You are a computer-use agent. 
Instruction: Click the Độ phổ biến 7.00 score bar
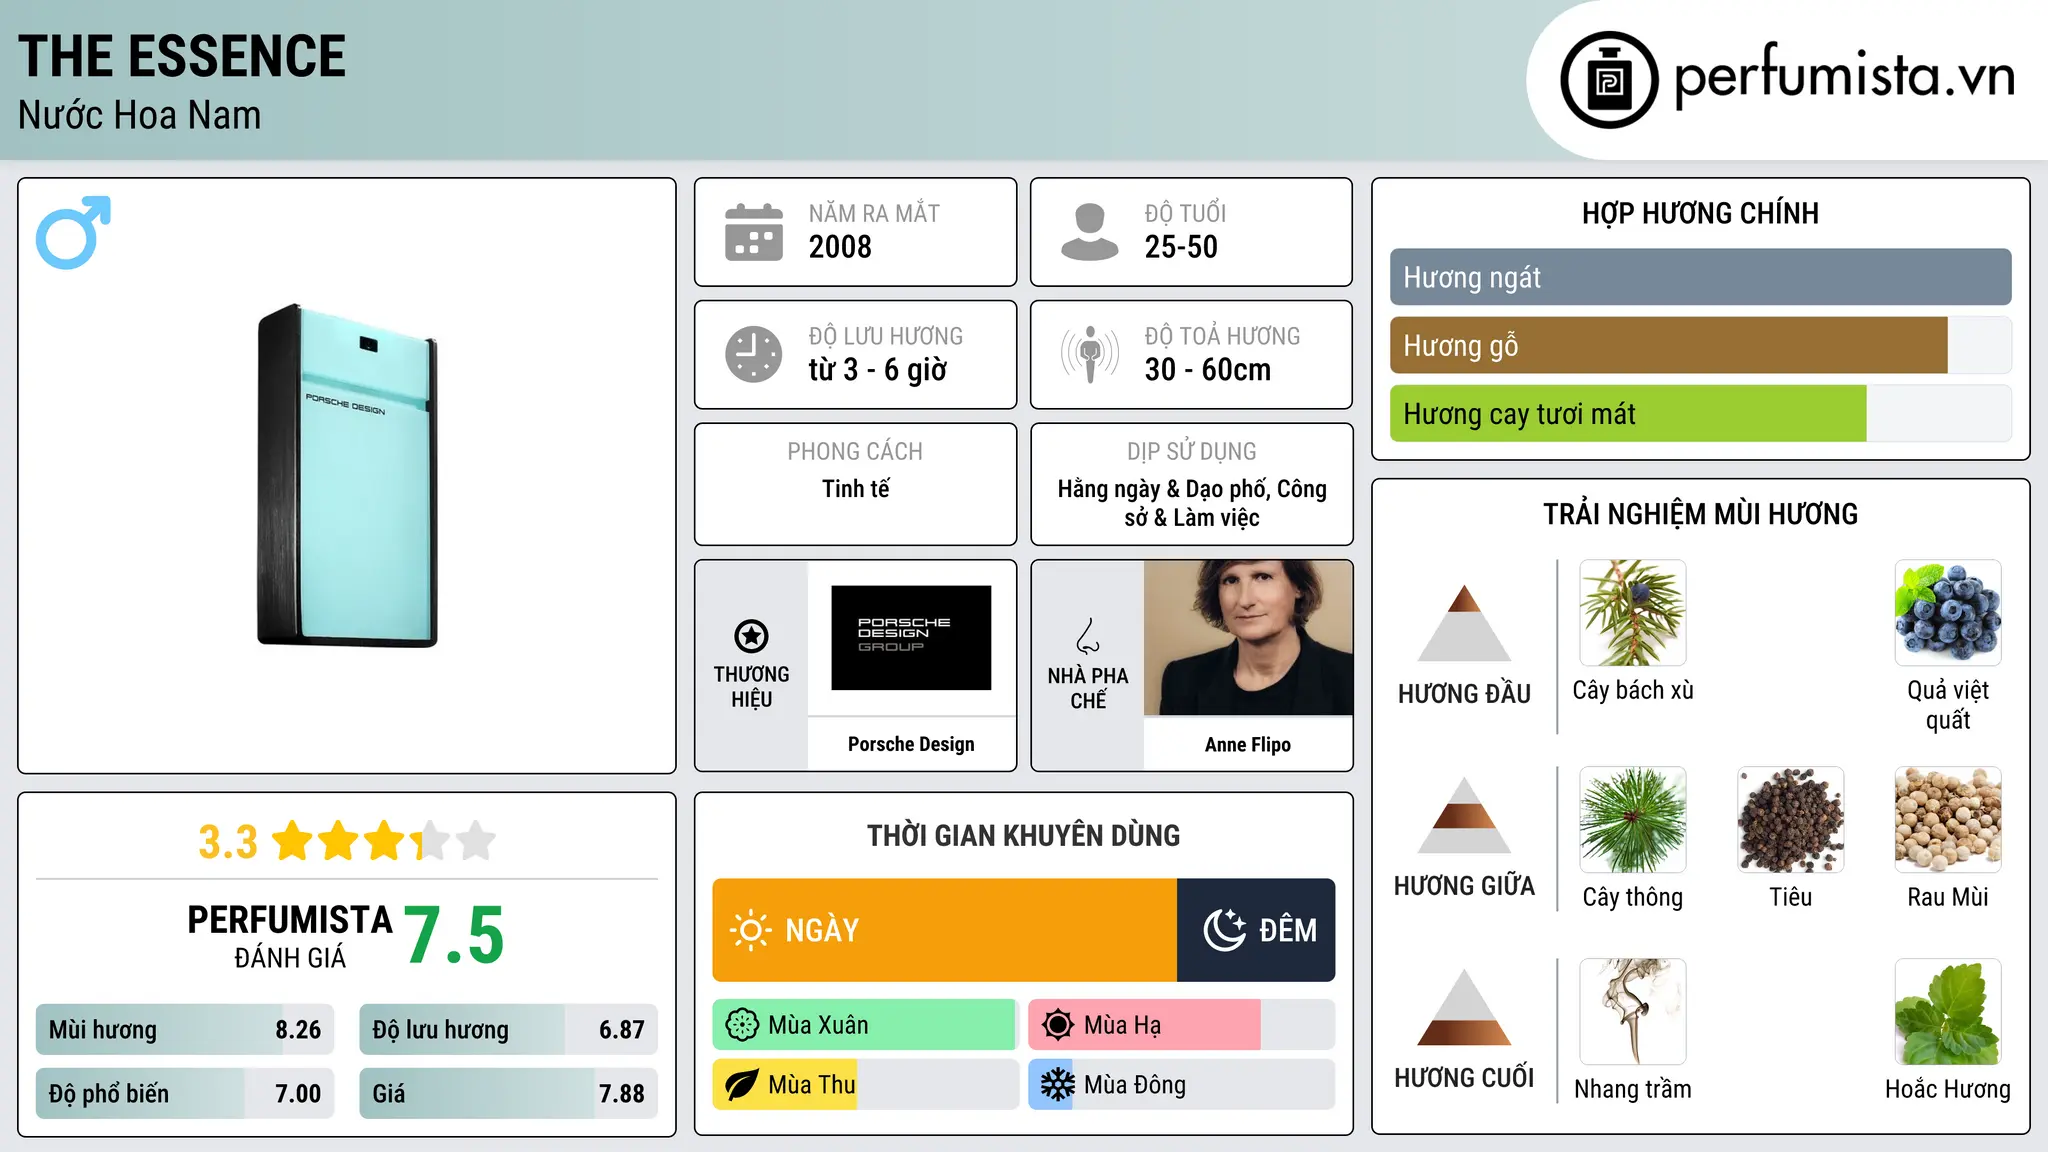185,1093
